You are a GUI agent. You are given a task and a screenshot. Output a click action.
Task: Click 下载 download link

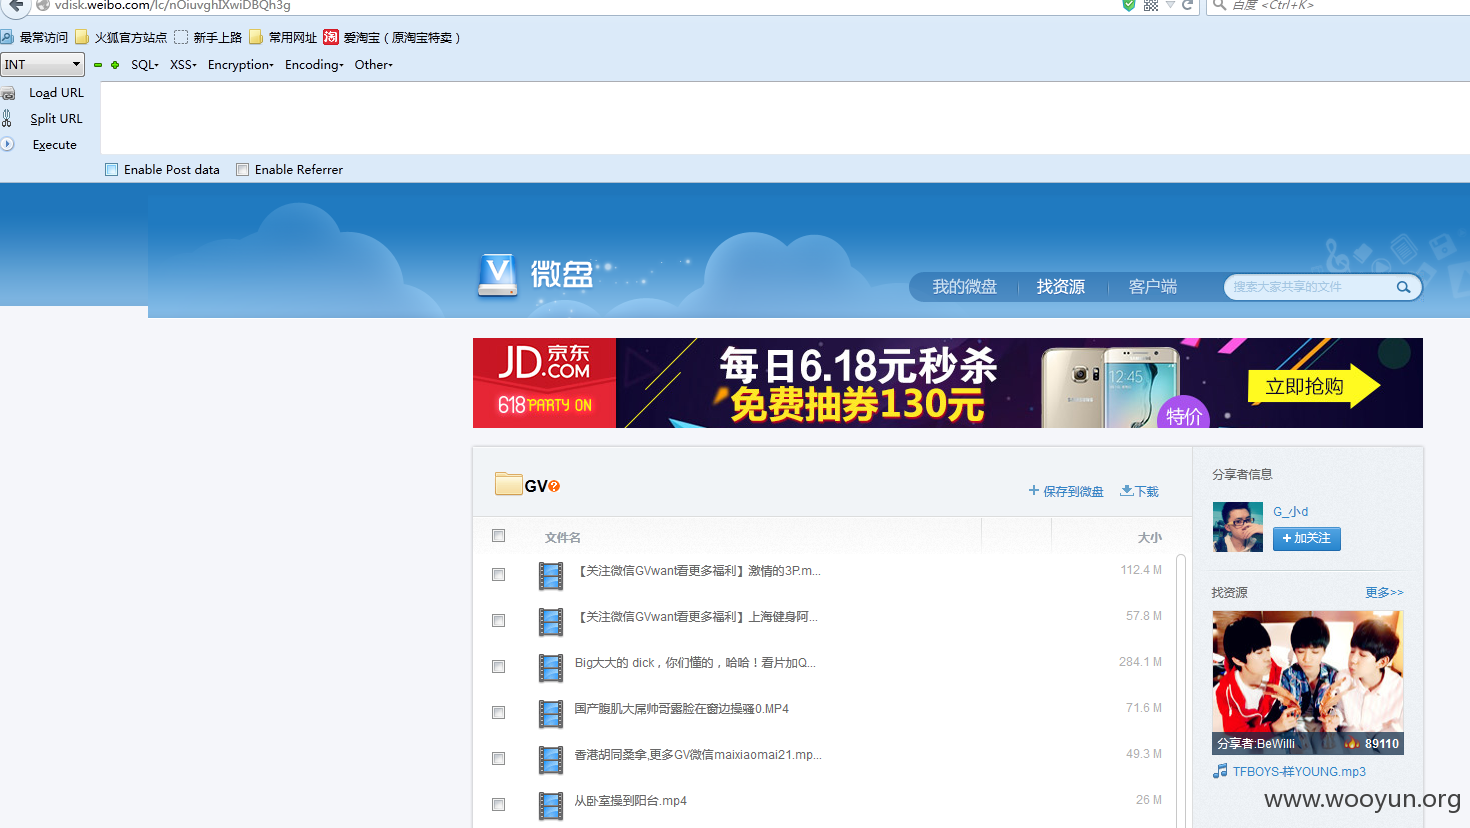click(x=1139, y=491)
